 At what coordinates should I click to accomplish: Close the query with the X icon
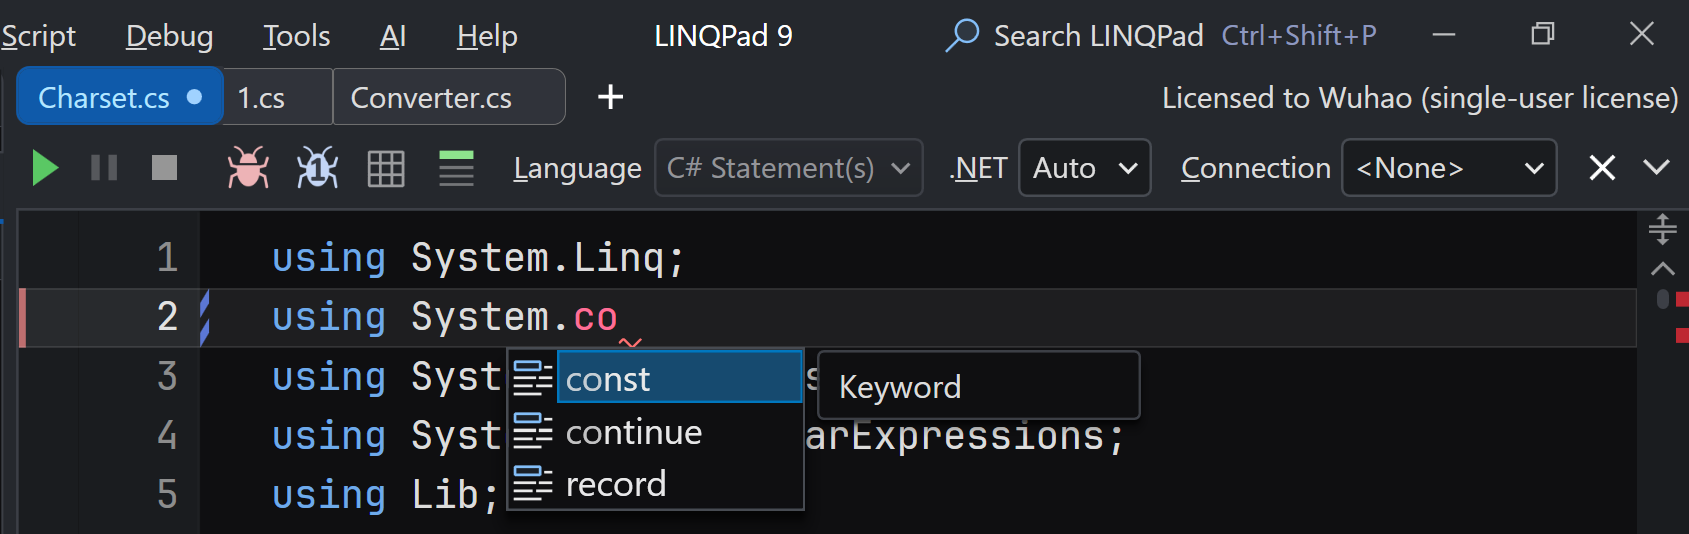(1602, 168)
